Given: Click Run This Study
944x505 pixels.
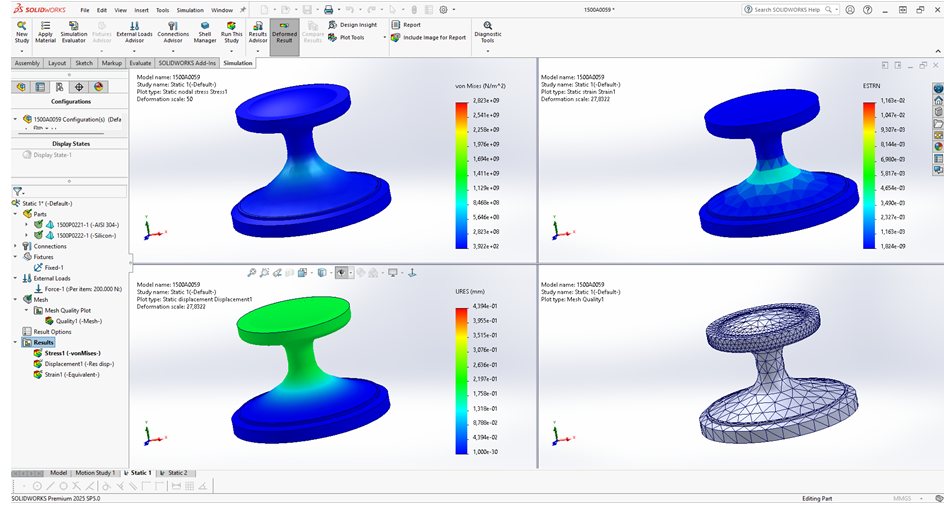Looking at the screenshot, I should (231, 32).
